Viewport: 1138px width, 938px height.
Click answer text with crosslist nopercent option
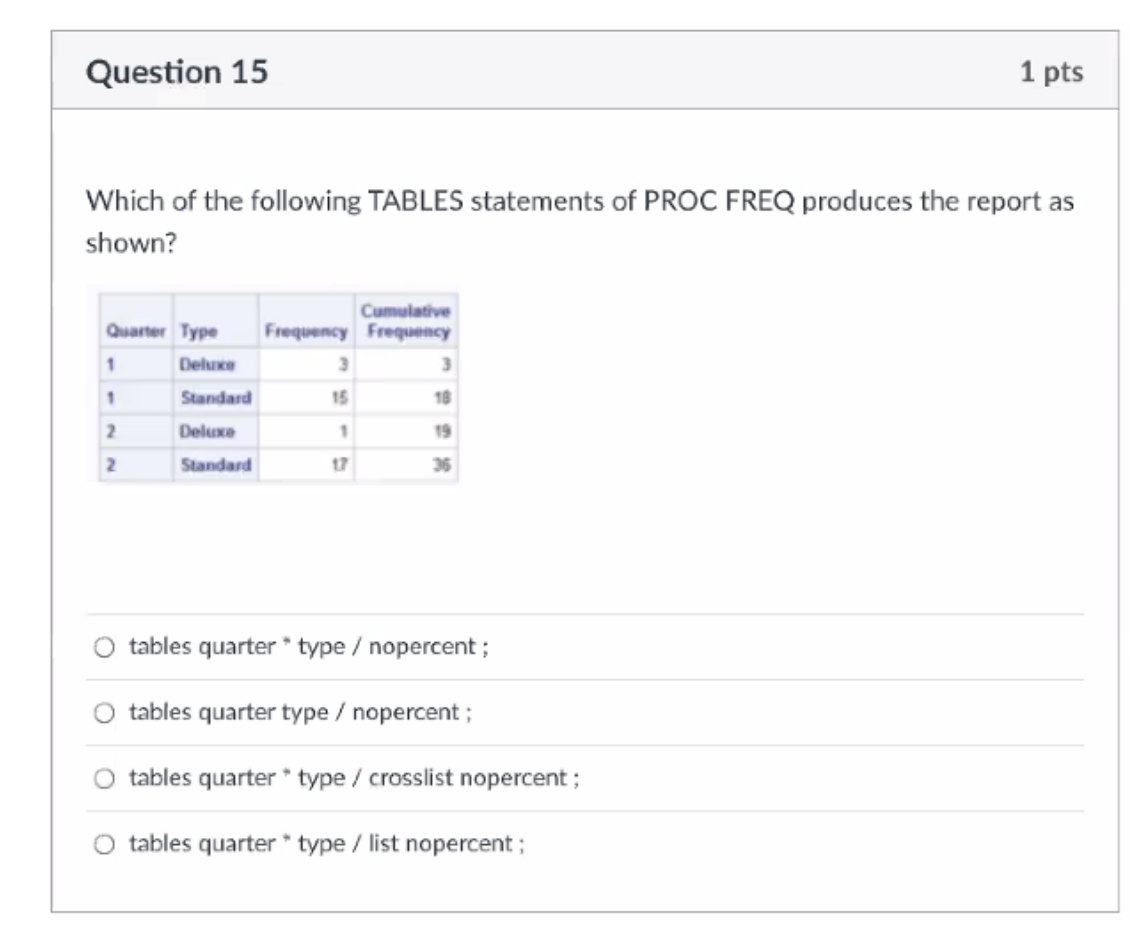click(354, 778)
